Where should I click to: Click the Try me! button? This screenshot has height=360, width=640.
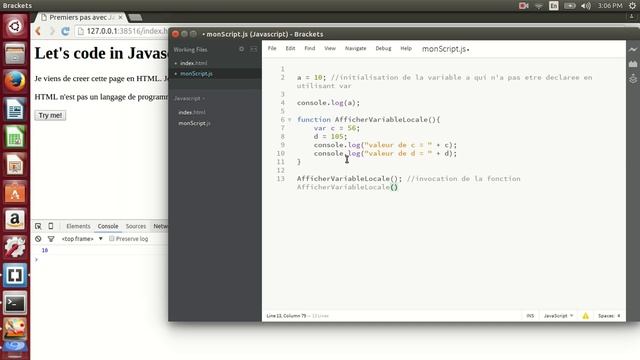(x=50, y=115)
